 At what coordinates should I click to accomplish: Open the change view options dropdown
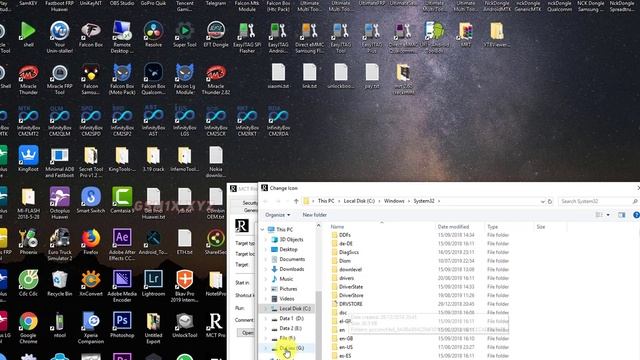pos(608,215)
